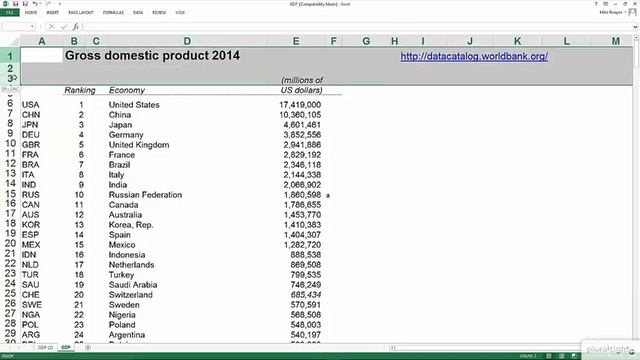Switch to the 'GDP (2)' sheet tab
Viewport: 640px width, 360px height.
(45, 348)
